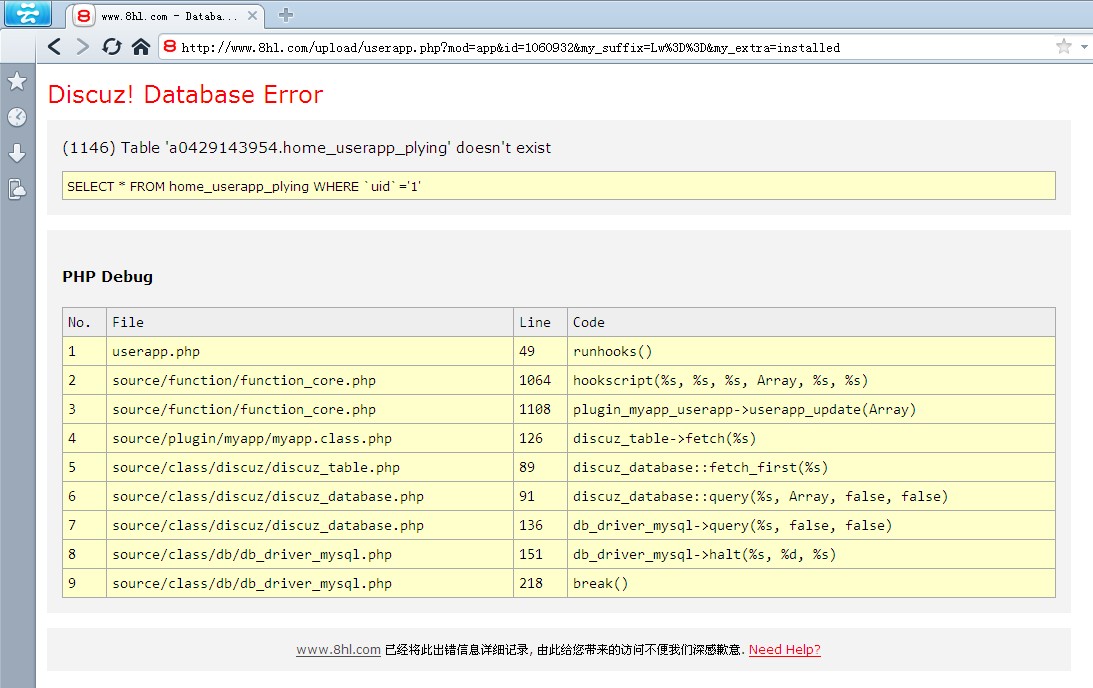Bookmark this page with the address bar star
The image size is (1093, 688).
coord(1063,47)
